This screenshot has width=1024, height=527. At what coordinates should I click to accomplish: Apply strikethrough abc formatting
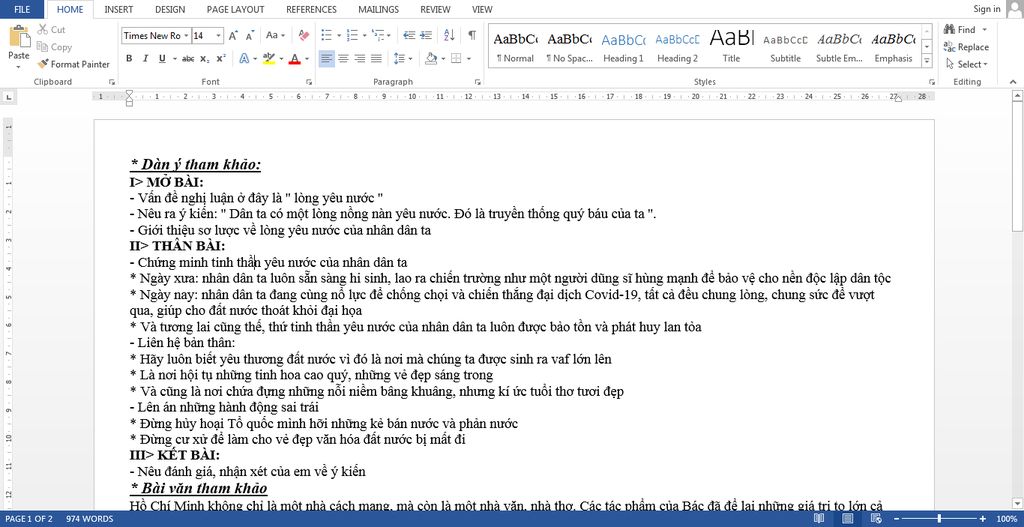(188, 59)
